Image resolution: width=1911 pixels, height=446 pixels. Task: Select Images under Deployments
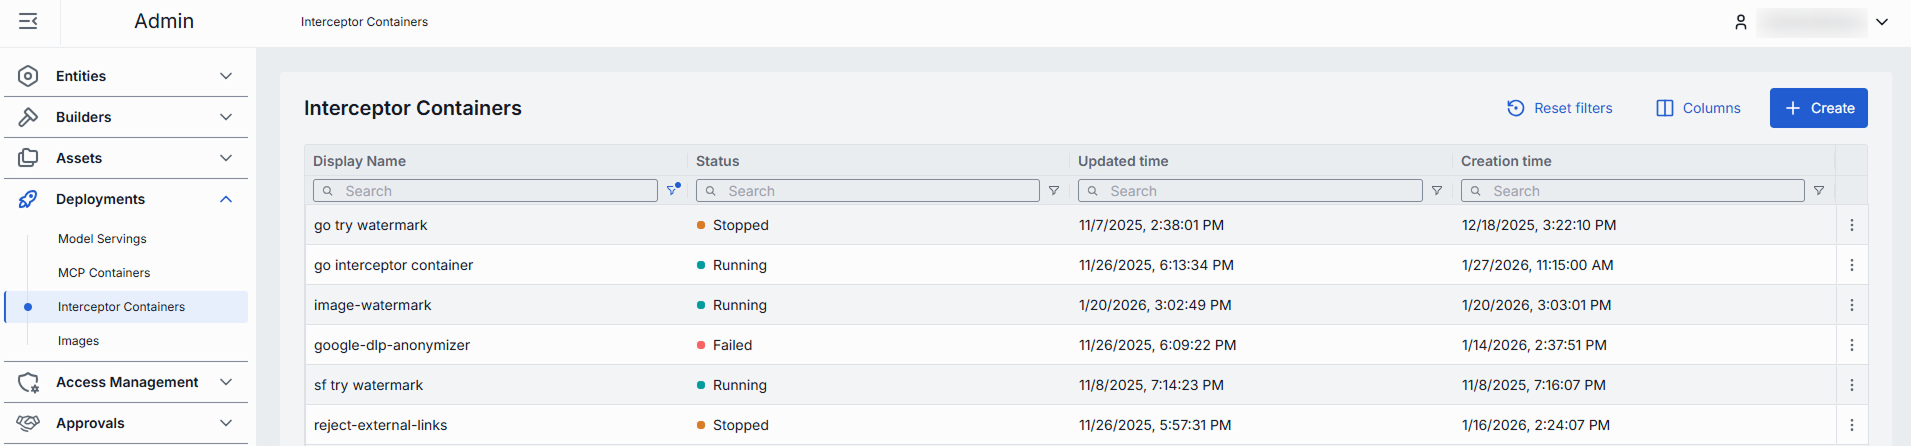tap(78, 341)
